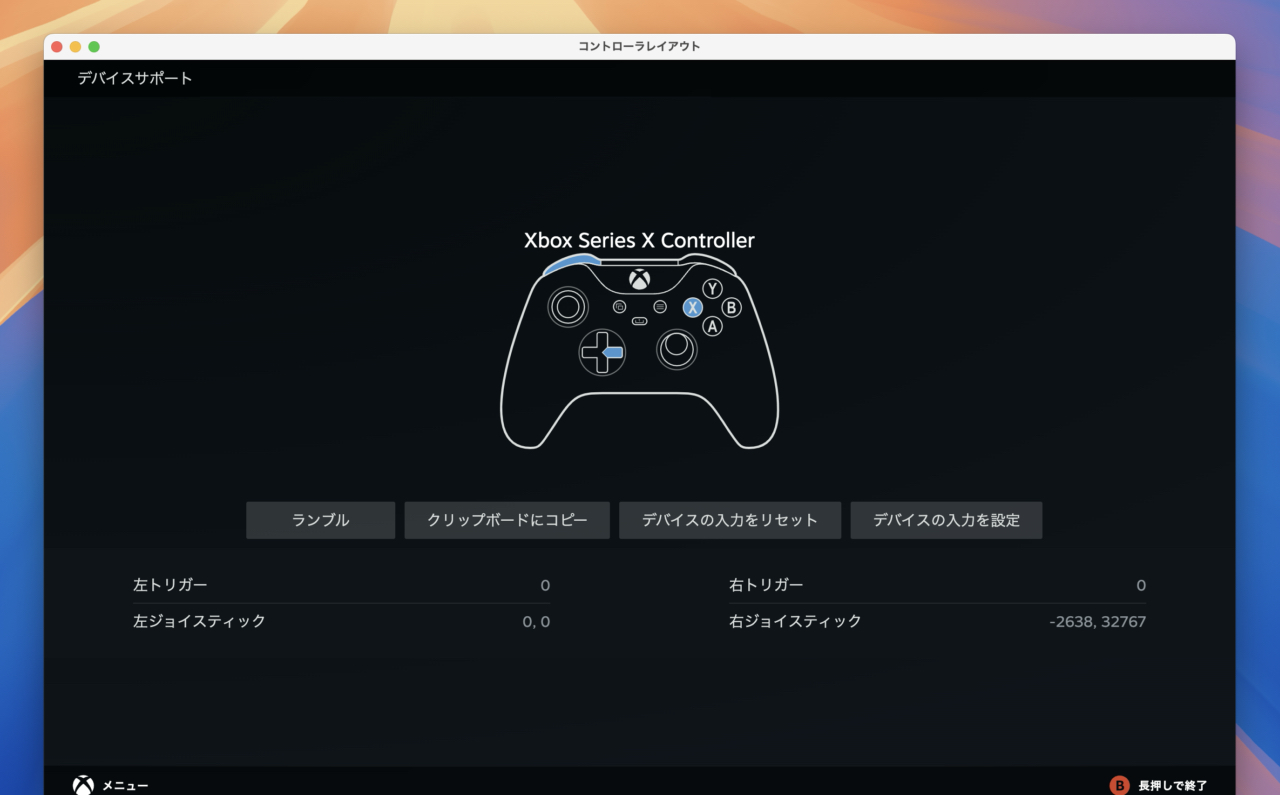This screenshot has height=795, width=1280.
Task: Click the 左ジョイスティック label
Action: 199,621
